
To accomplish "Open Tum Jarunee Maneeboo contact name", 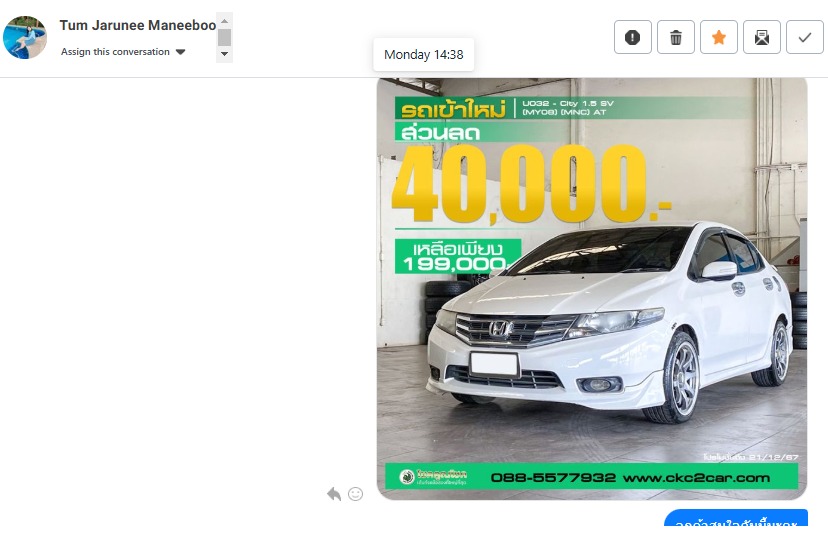I will point(138,25).
